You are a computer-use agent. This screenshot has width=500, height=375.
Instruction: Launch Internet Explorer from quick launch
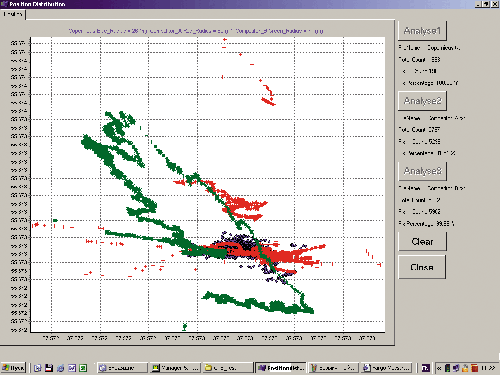(x=60, y=368)
